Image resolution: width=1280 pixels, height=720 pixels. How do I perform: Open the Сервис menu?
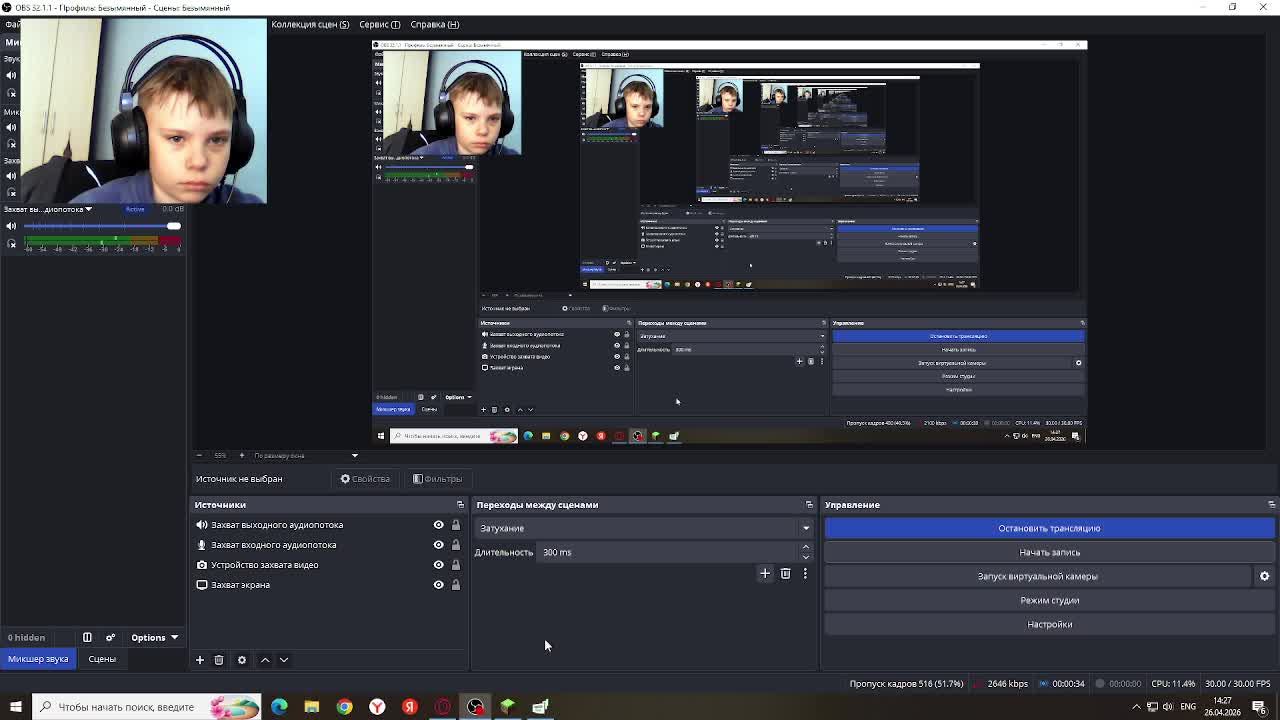click(x=380, y=24)
